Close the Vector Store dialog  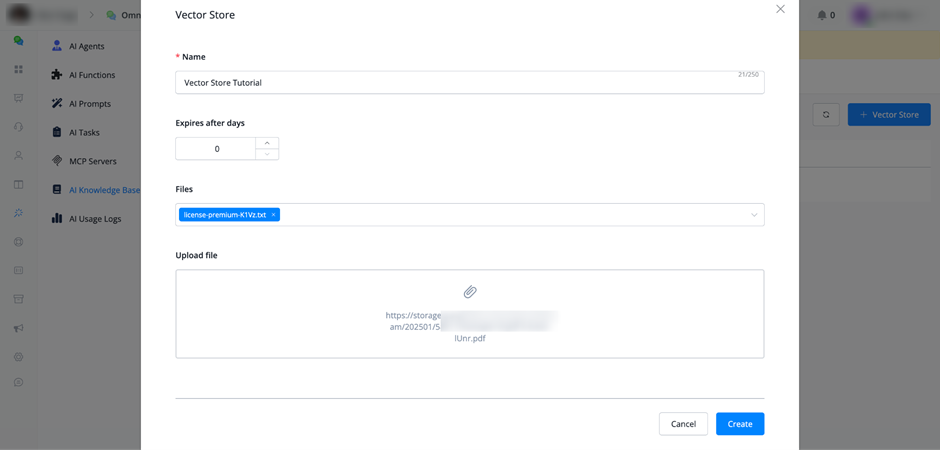click(x=780, y=10)
